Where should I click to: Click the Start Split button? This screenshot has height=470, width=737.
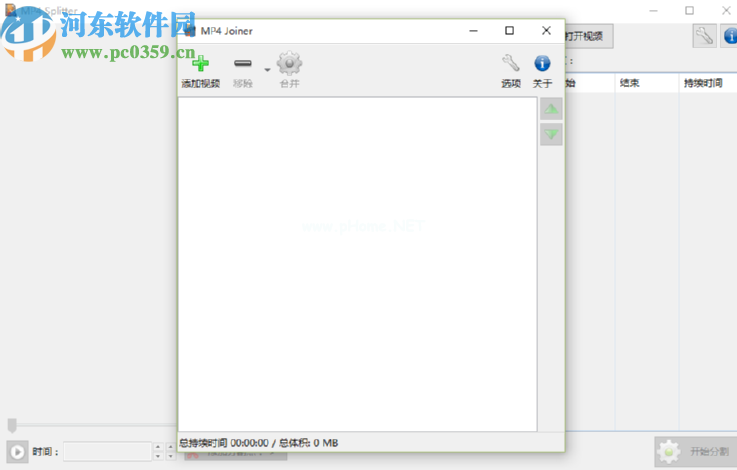[x=696, y=452]
